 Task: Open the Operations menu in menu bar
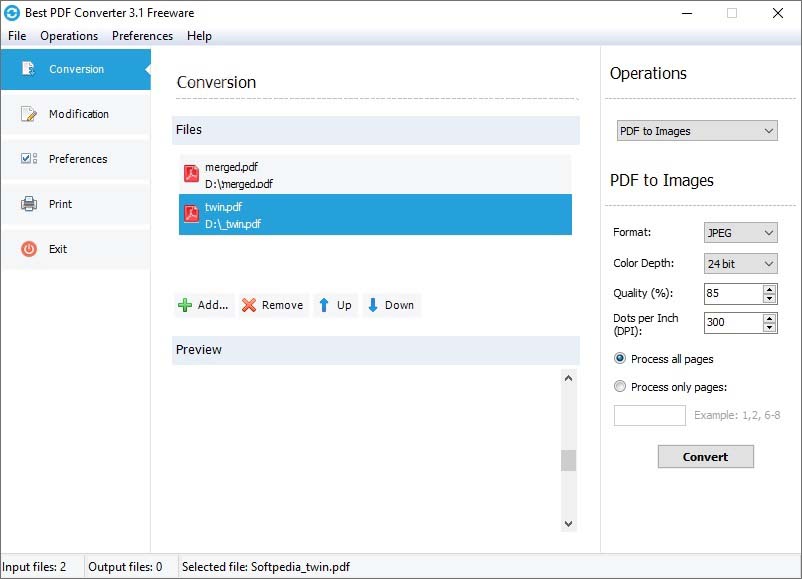(69, 36)
